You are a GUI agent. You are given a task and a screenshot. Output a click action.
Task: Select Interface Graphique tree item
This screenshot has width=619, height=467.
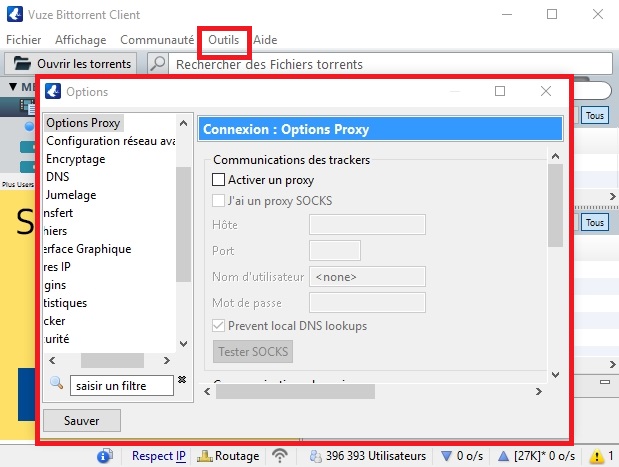87,249
